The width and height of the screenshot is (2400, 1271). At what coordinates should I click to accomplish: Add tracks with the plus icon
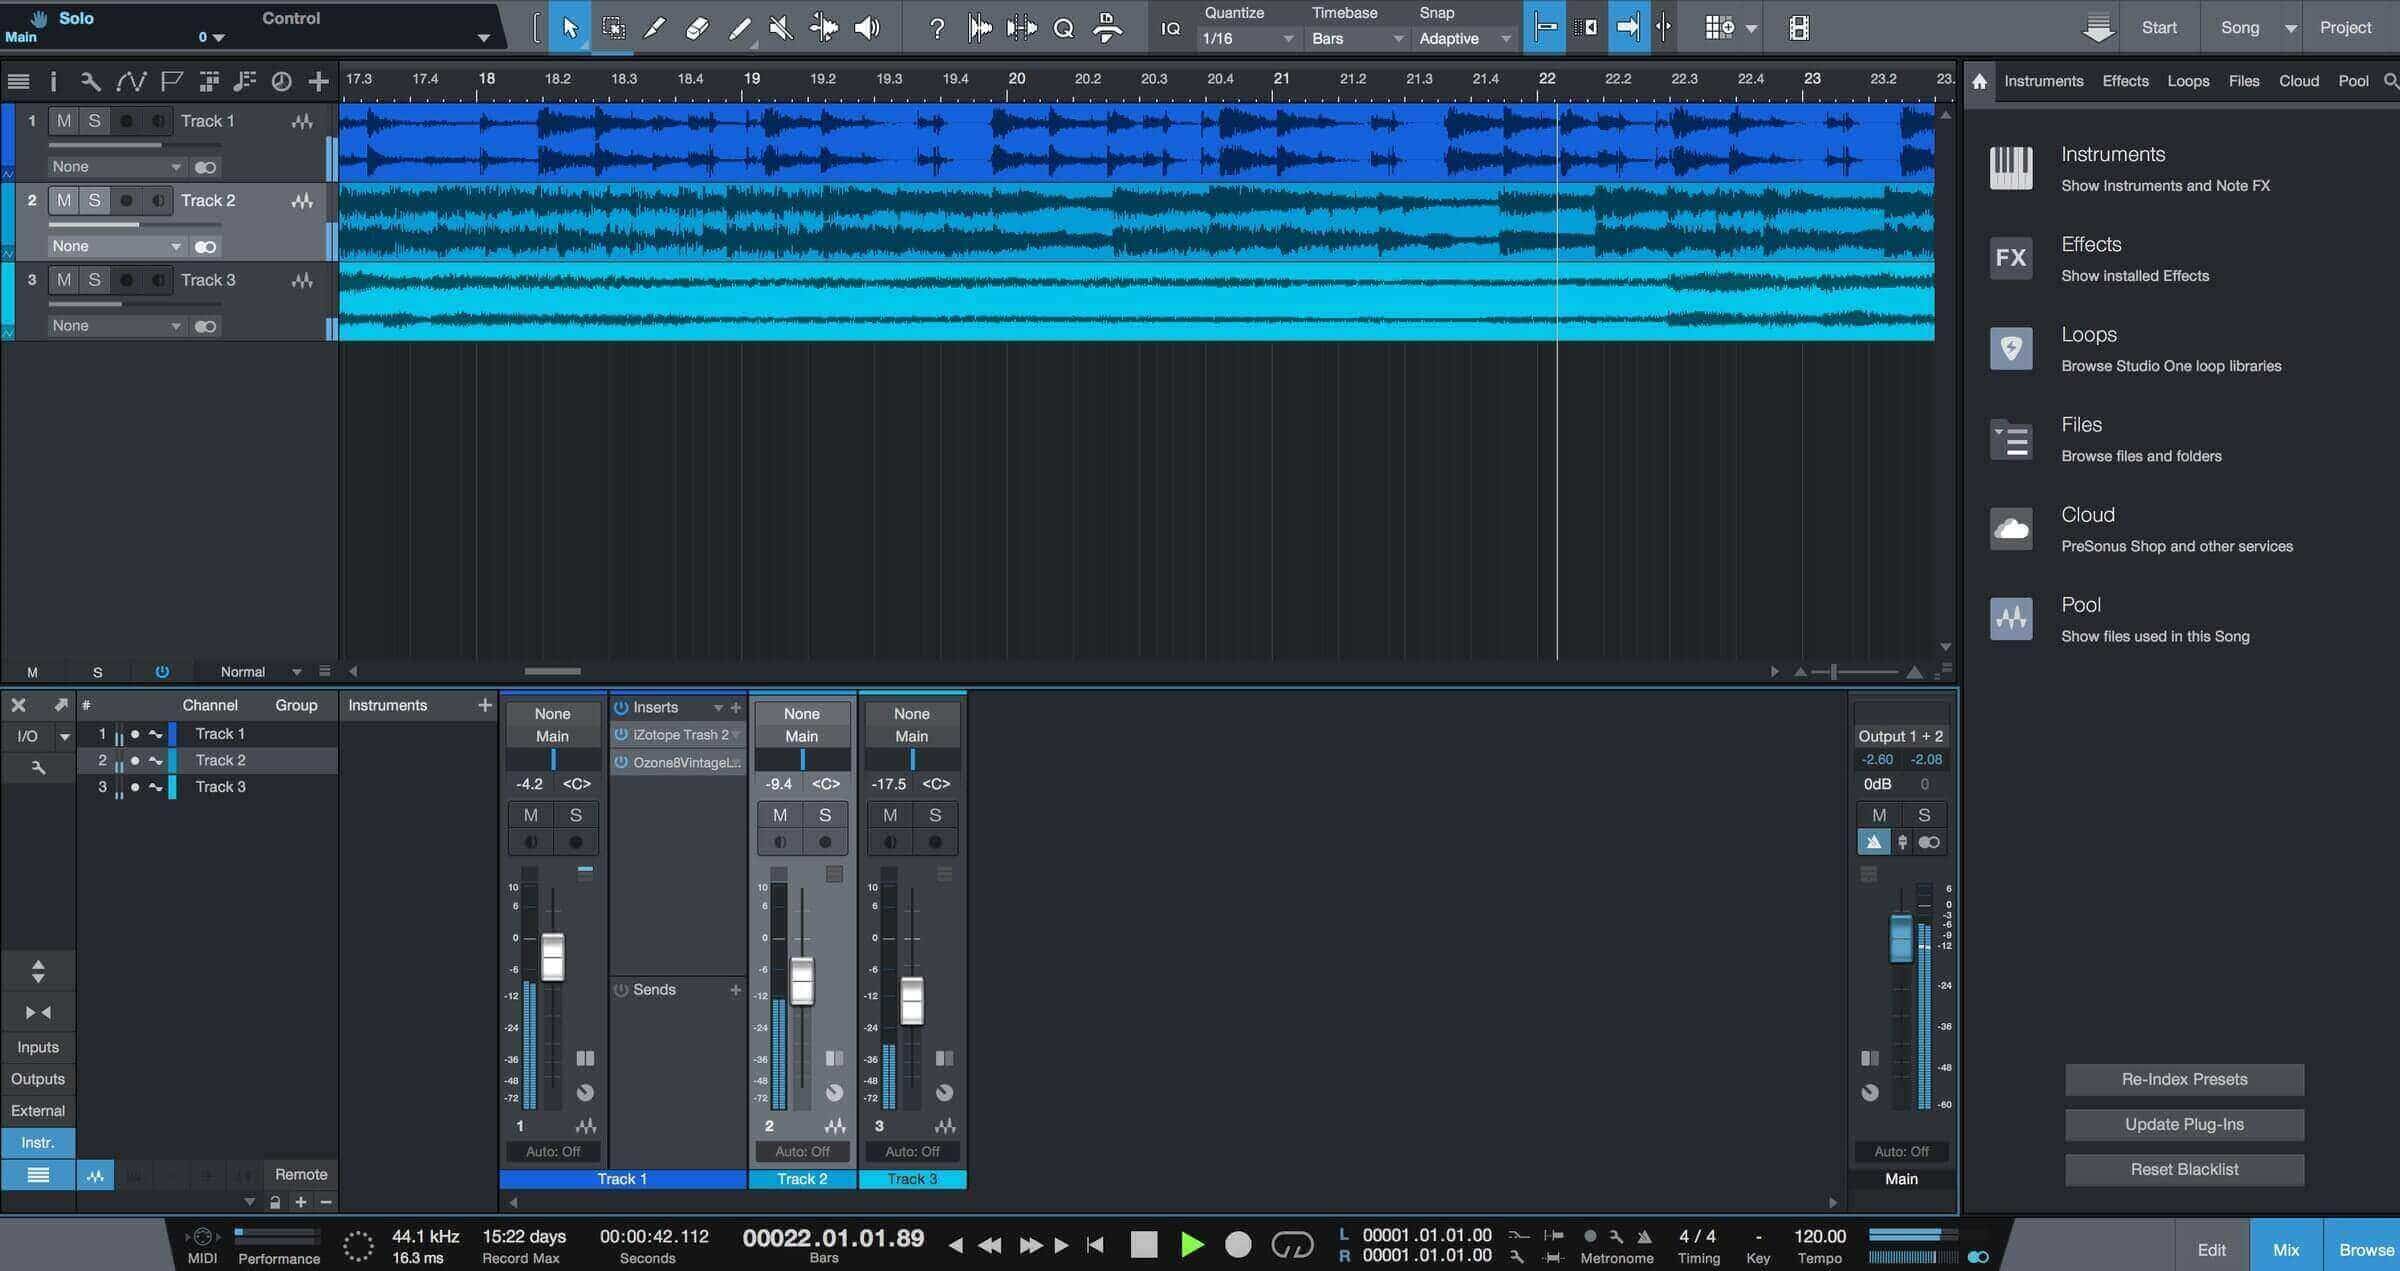tap(318, 81)
